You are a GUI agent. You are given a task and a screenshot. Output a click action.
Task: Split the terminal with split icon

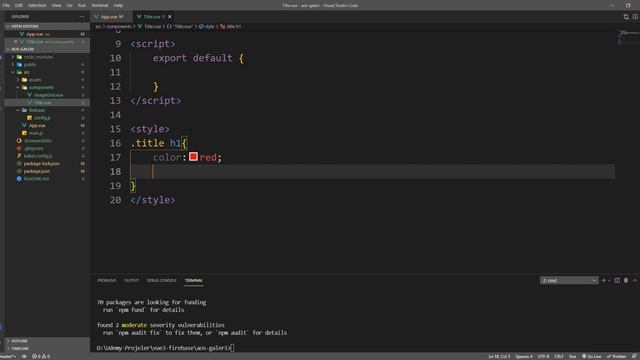point(617,280)
